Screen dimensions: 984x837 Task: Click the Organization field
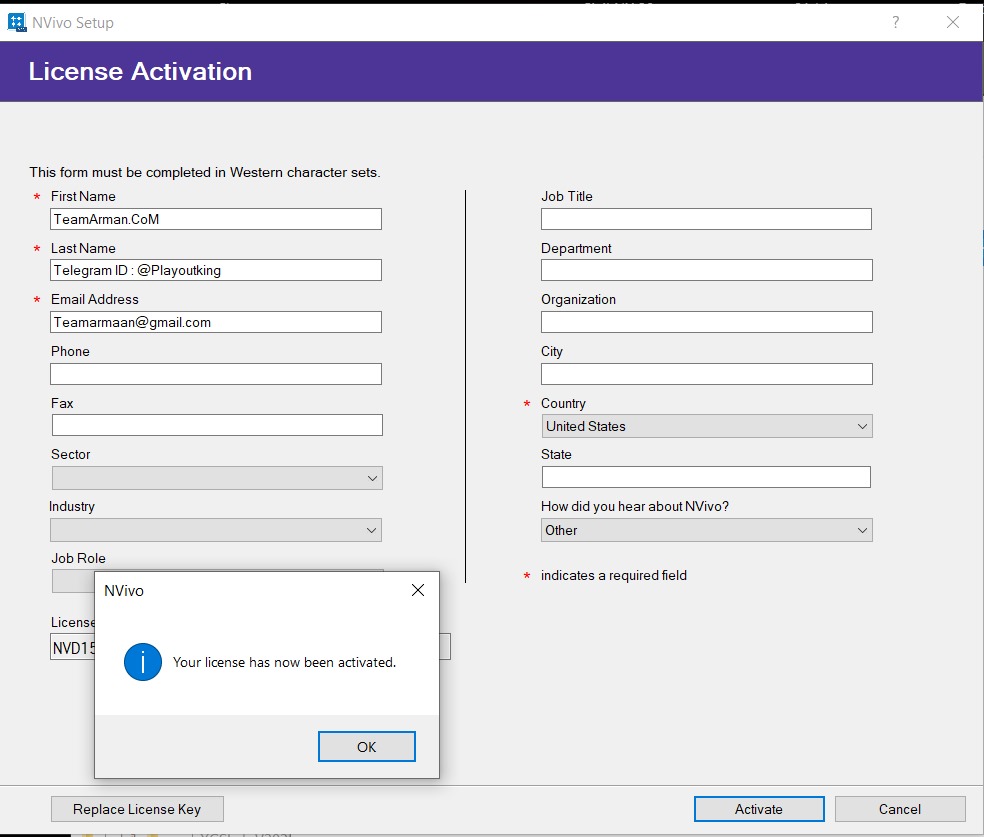pos(707,322)
